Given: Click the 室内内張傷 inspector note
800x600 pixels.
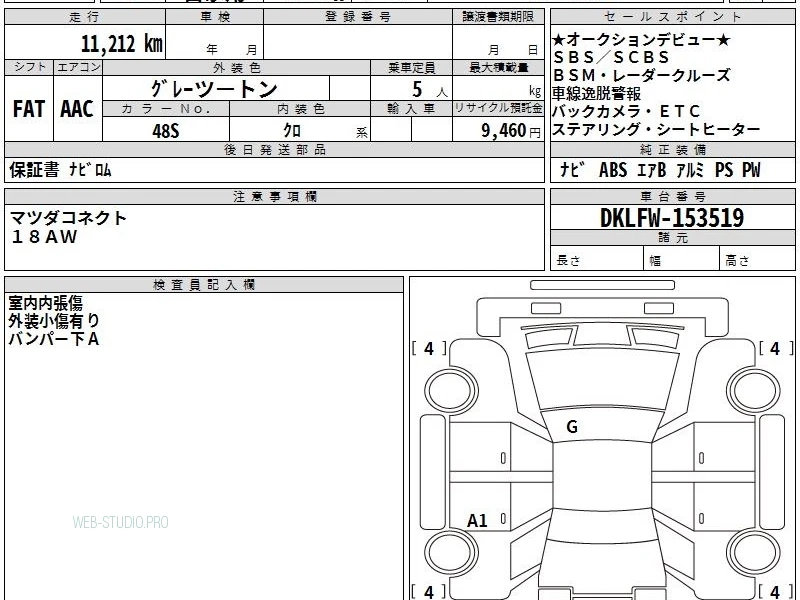Looking at the screenshot, I should pos(45,303).
